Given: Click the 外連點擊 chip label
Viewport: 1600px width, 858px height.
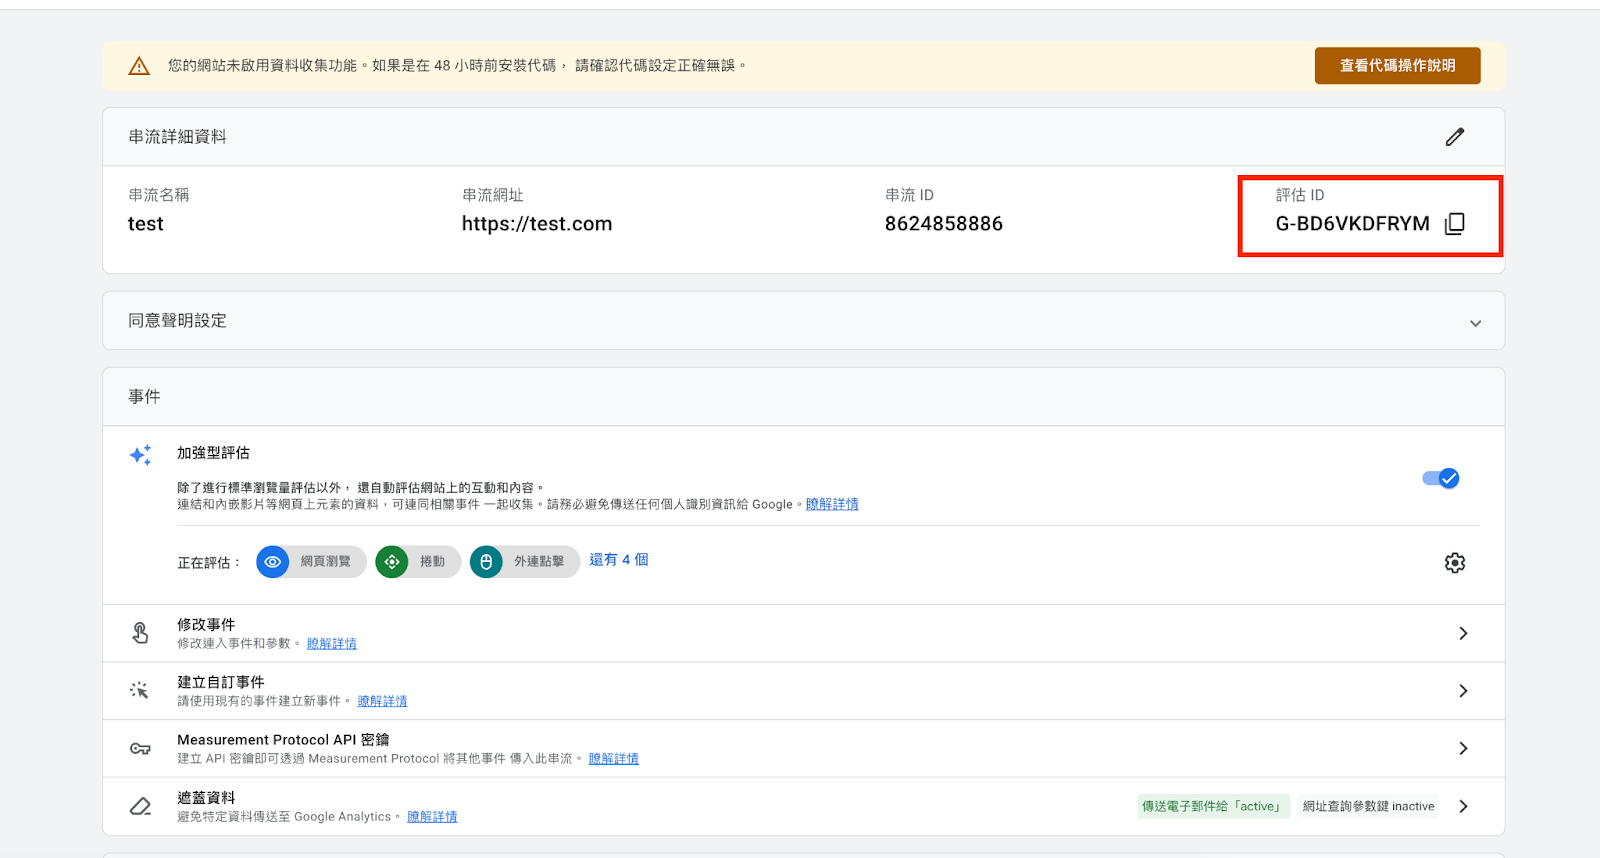Looking at the screenshot, I should (539, 562).
